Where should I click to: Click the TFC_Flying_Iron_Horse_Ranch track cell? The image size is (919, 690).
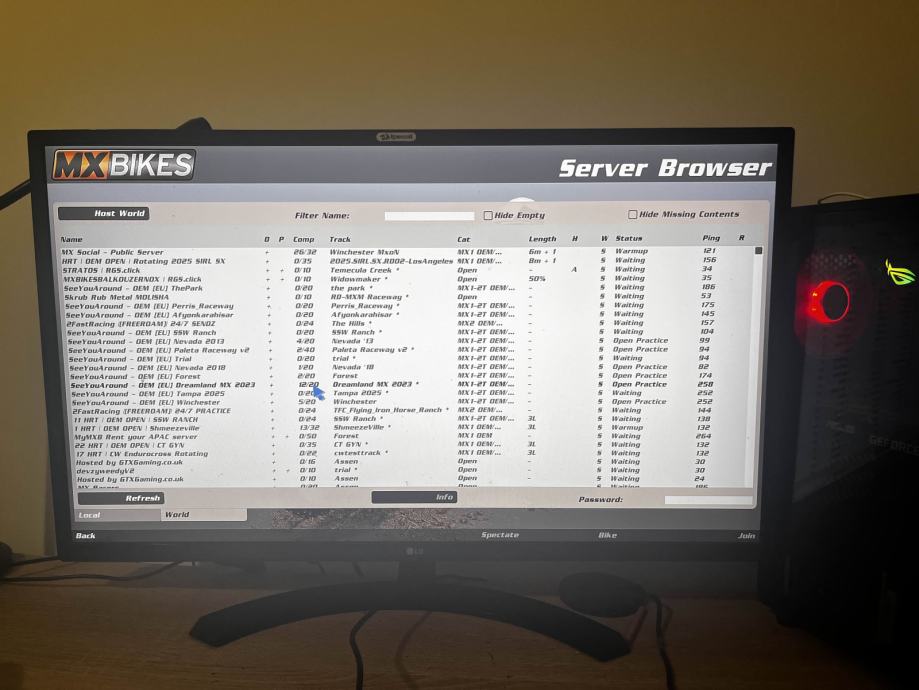pyautogui.click(x=392, y=410)
